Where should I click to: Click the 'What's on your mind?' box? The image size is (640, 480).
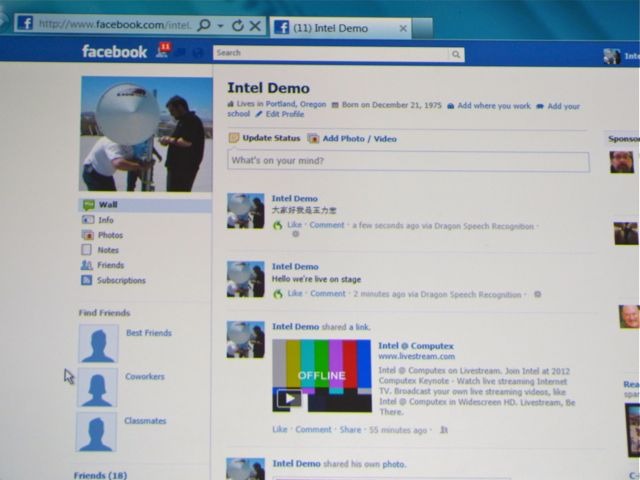[x=408, y=161]
